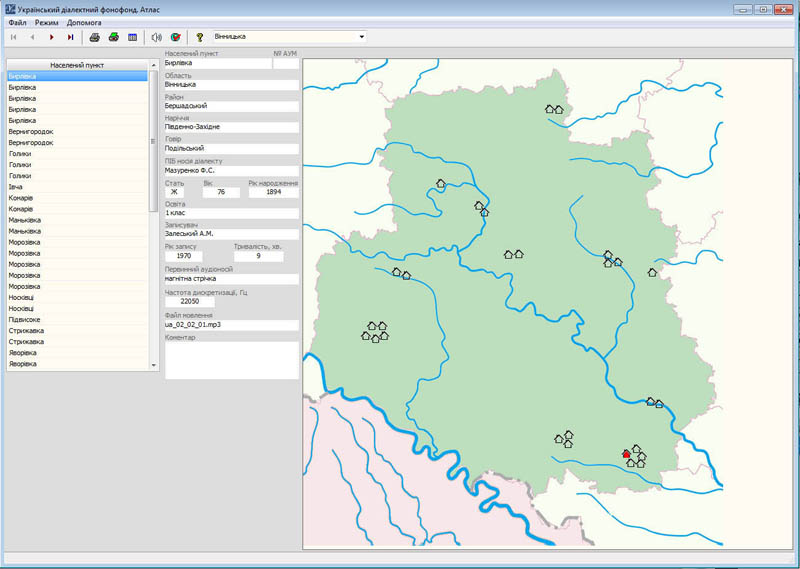Image resolution: width=800 pixels, height=569 pixels.
Task: Click the Населений пункт column header
Action: (x=77, y=65)
